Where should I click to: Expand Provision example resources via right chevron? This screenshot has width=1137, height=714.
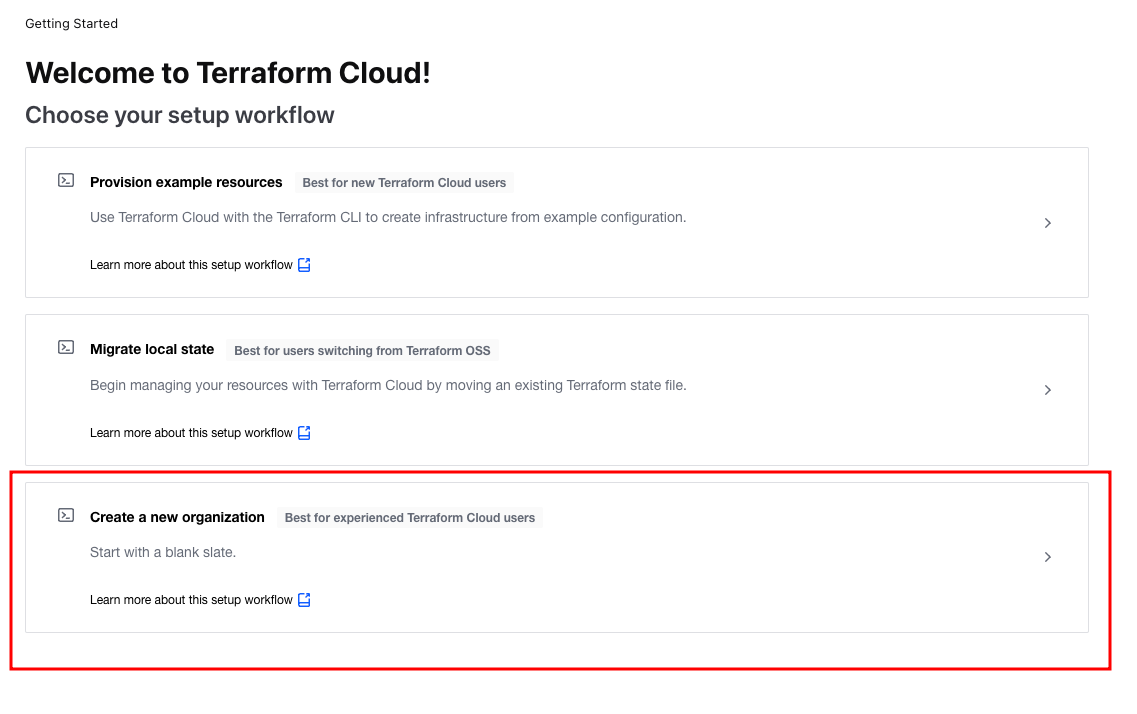tap(1047, 223)
